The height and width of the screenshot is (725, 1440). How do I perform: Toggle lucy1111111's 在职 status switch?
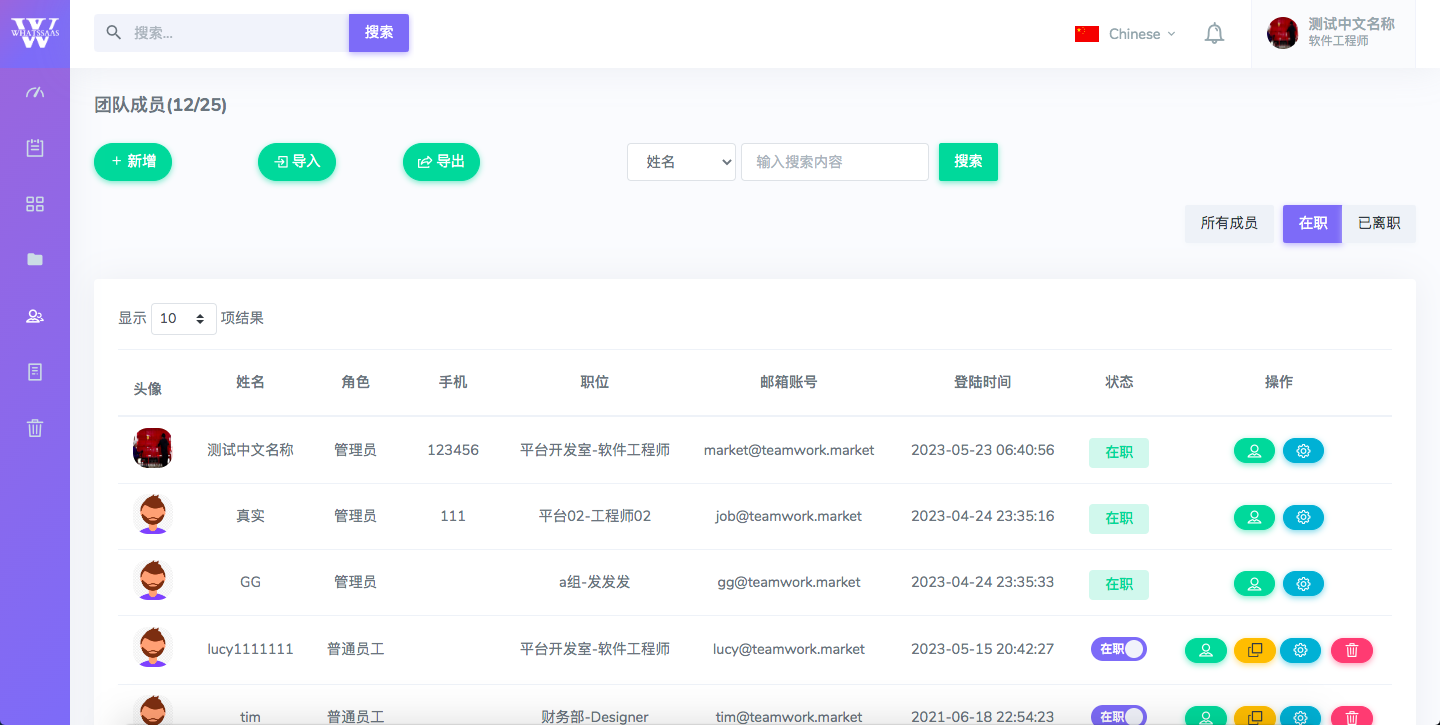pyautogui.click(x=1119, y=648)
